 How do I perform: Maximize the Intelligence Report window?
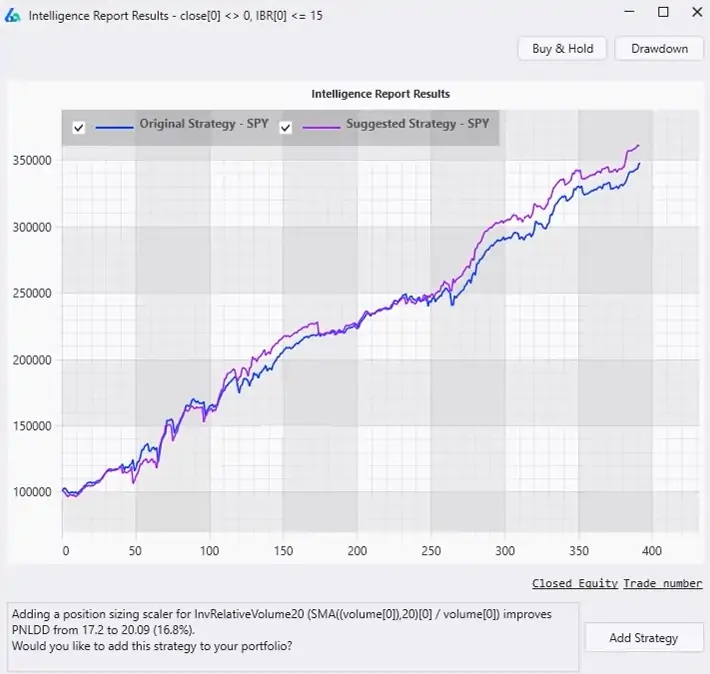(x=663, y=12)
